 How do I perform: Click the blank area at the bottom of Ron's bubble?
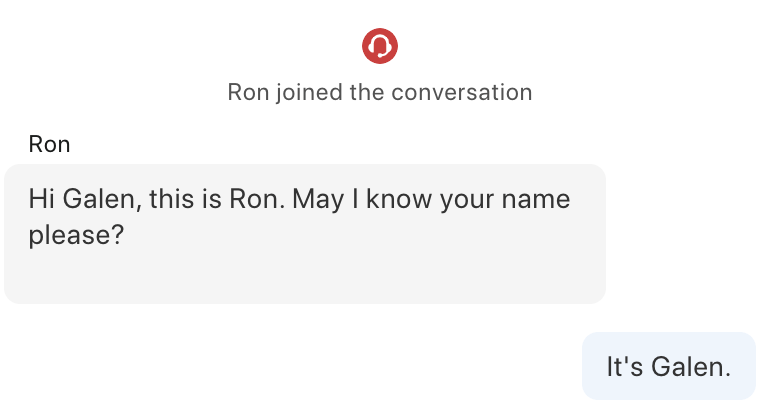[x=305, y=278]
